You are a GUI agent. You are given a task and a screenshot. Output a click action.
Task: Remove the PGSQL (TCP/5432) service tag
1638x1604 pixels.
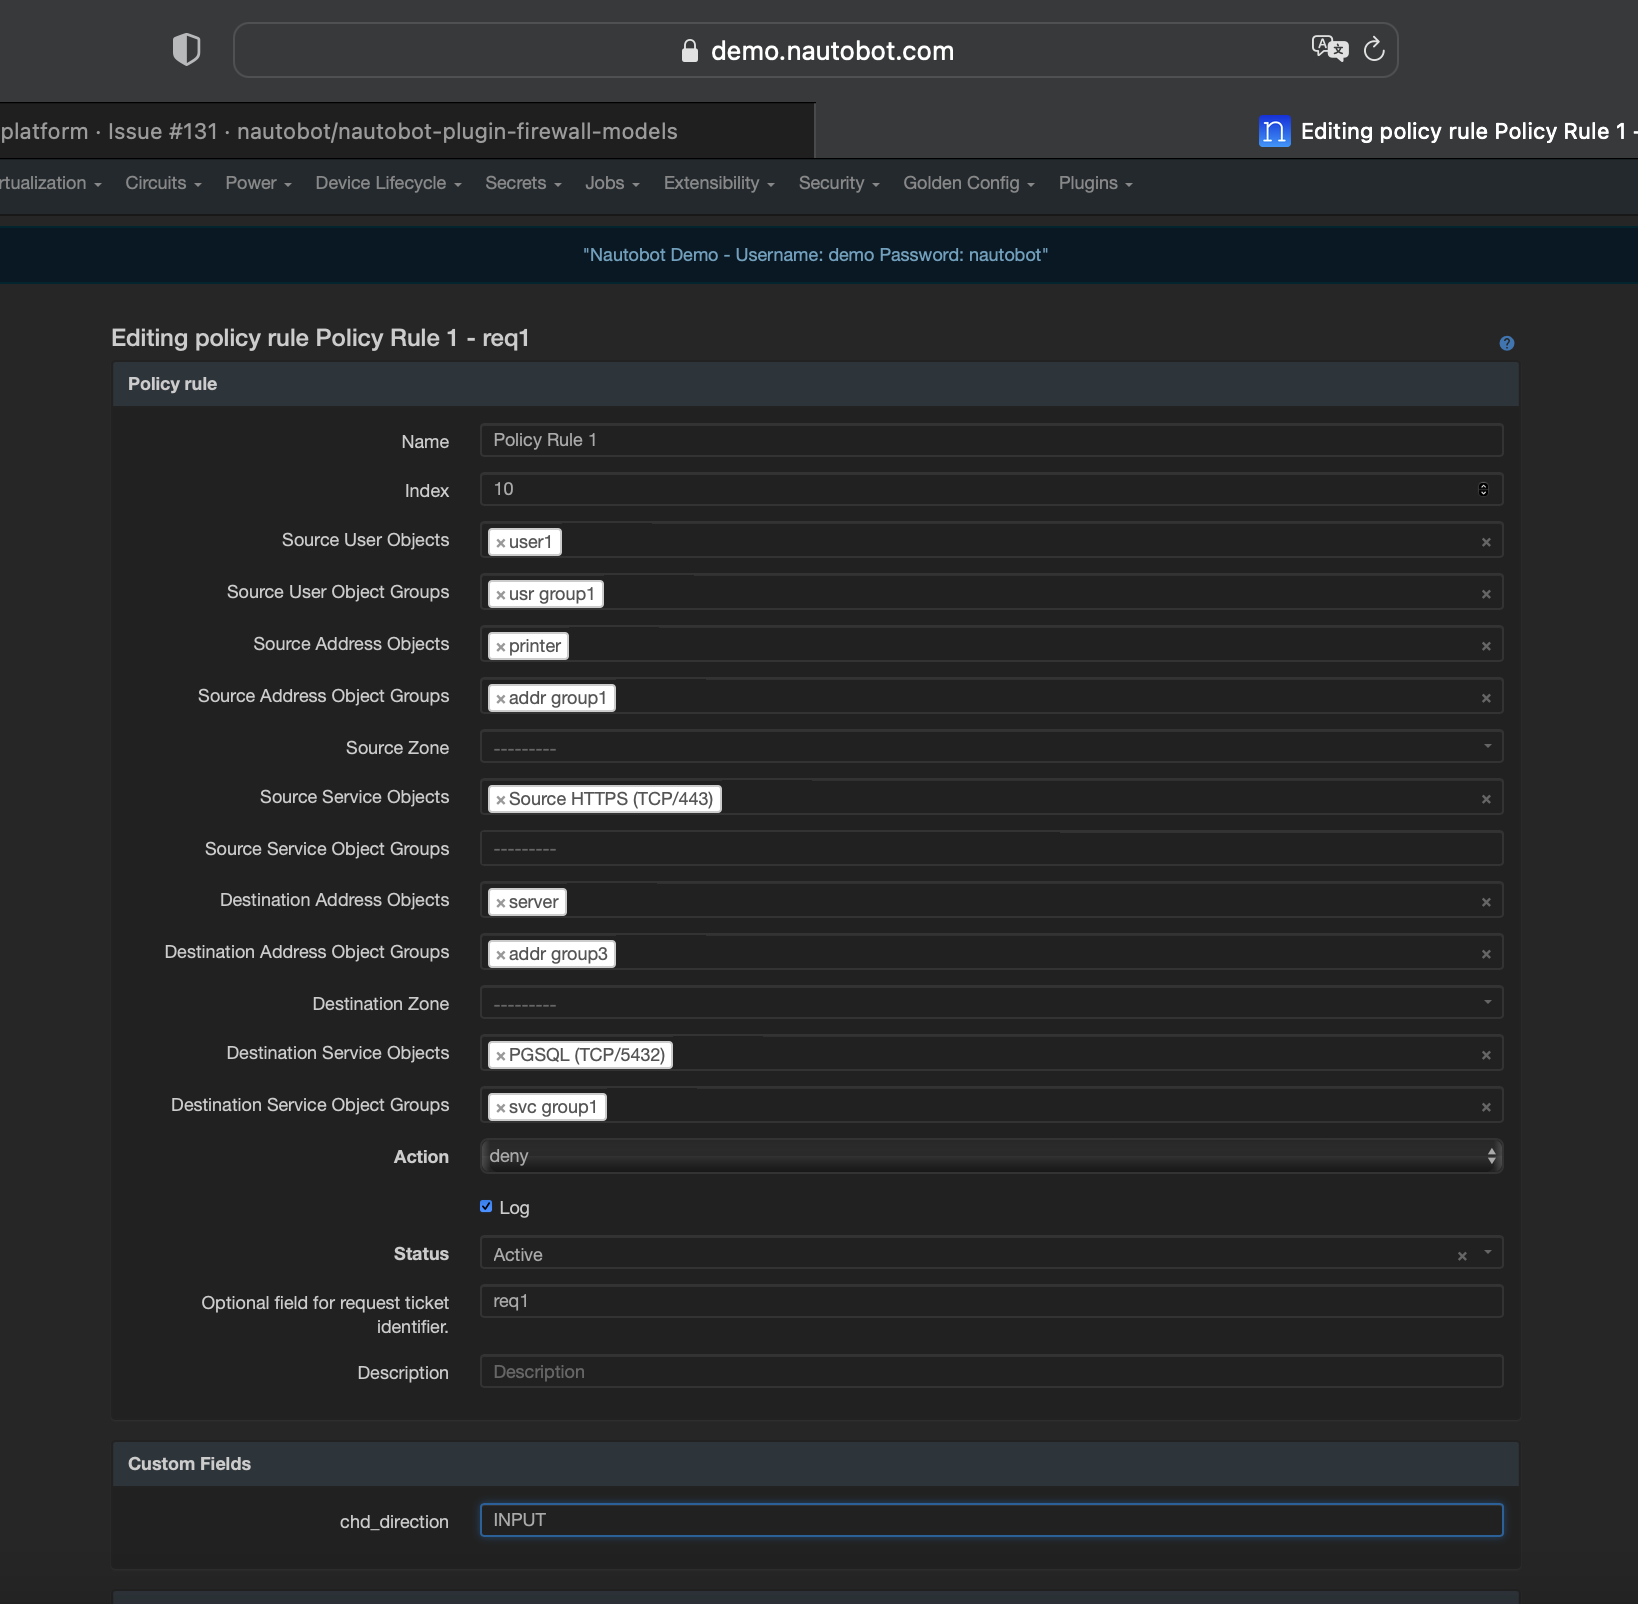click(x=500, y=1054)
